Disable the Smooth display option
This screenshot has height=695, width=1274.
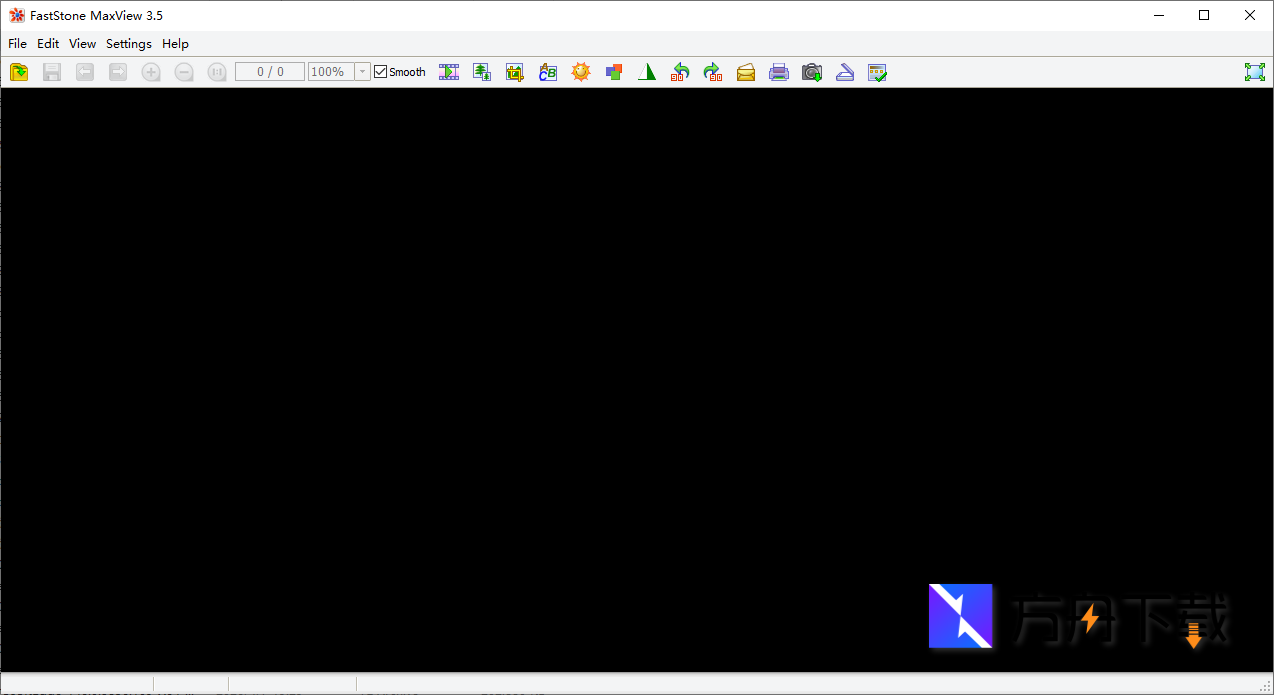click(x=380, y=71)
